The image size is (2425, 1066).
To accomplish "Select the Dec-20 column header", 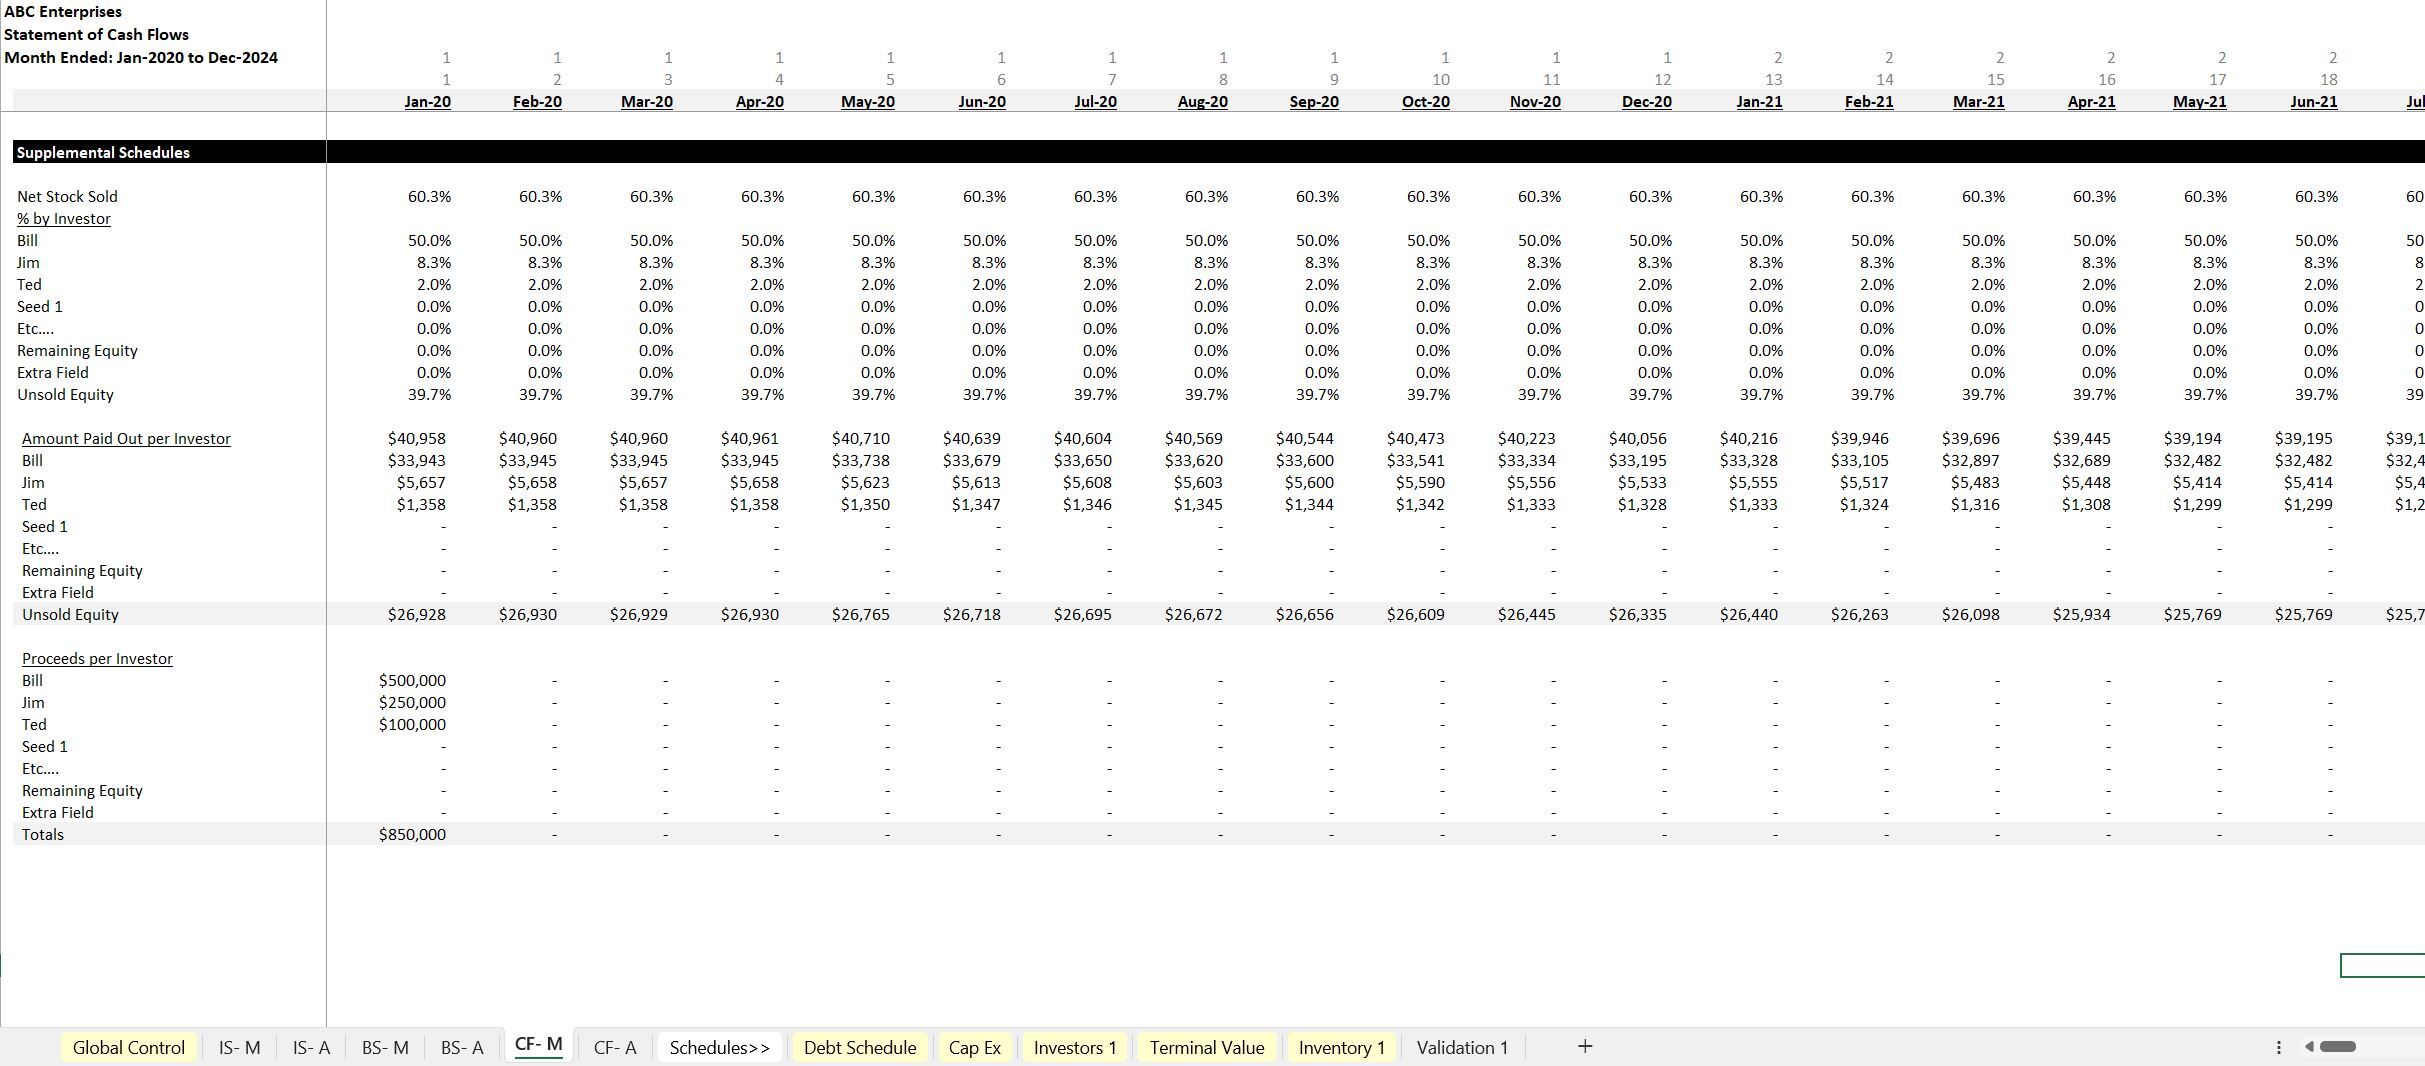I will 1646,102.
